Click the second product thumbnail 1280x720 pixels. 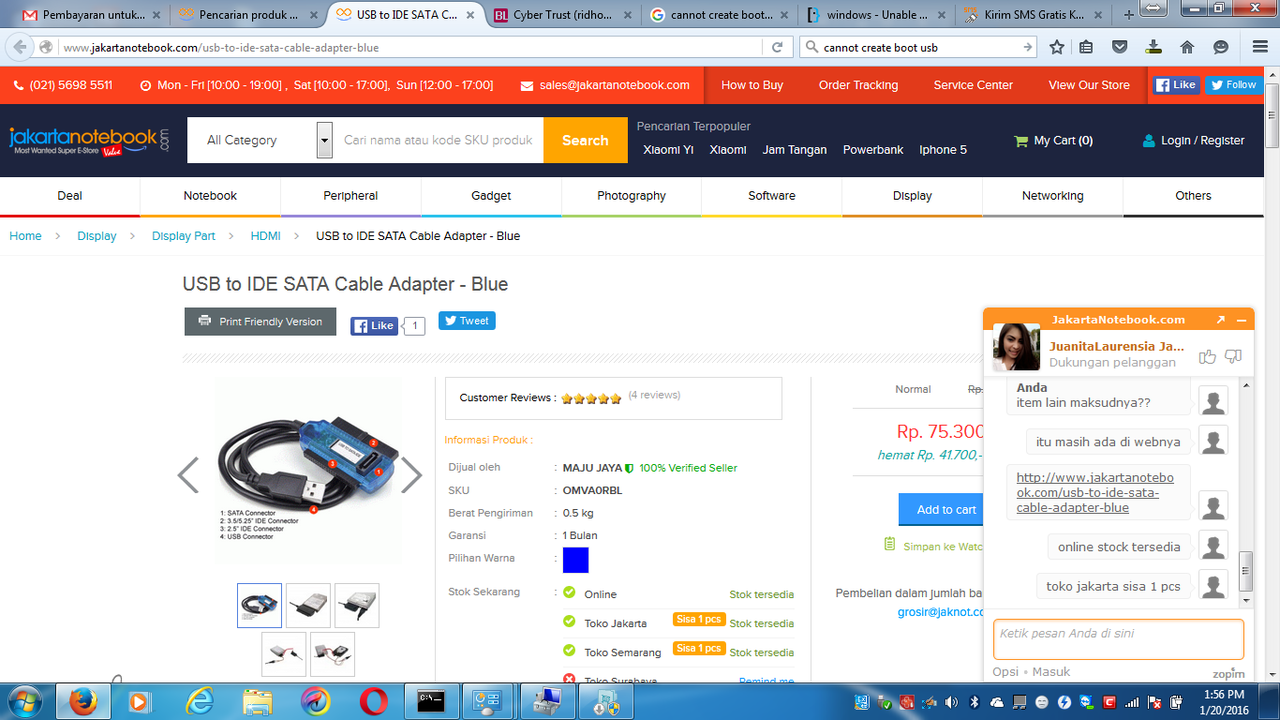point(308,605)
